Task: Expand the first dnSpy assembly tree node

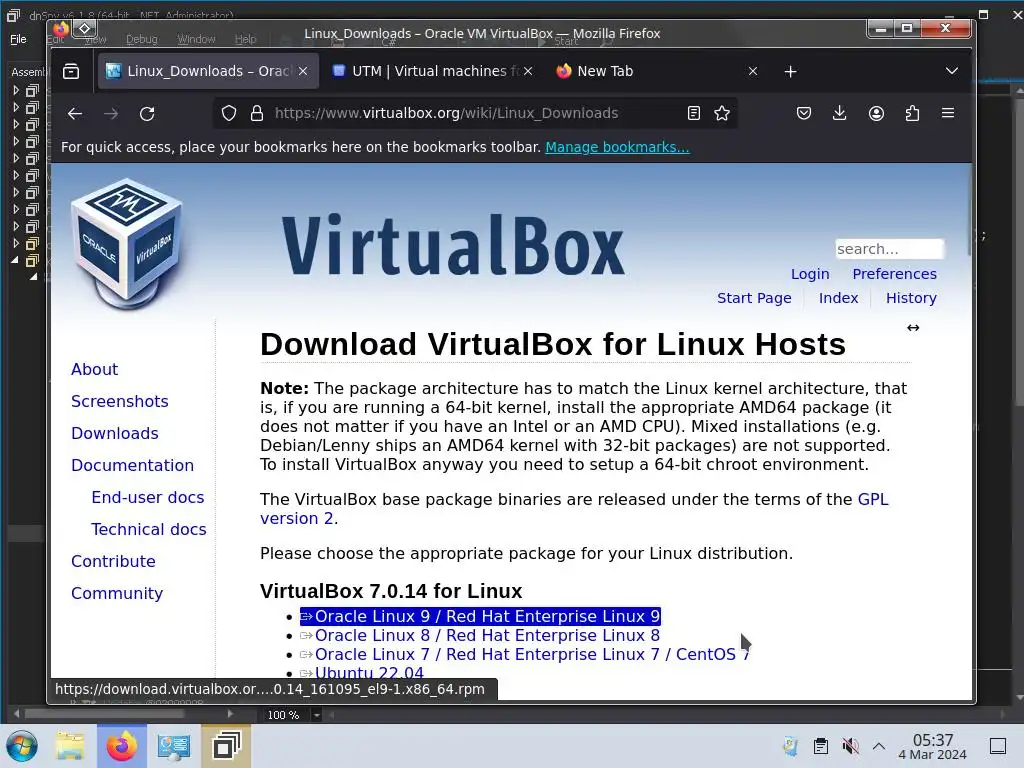Action: pos(16,90)
